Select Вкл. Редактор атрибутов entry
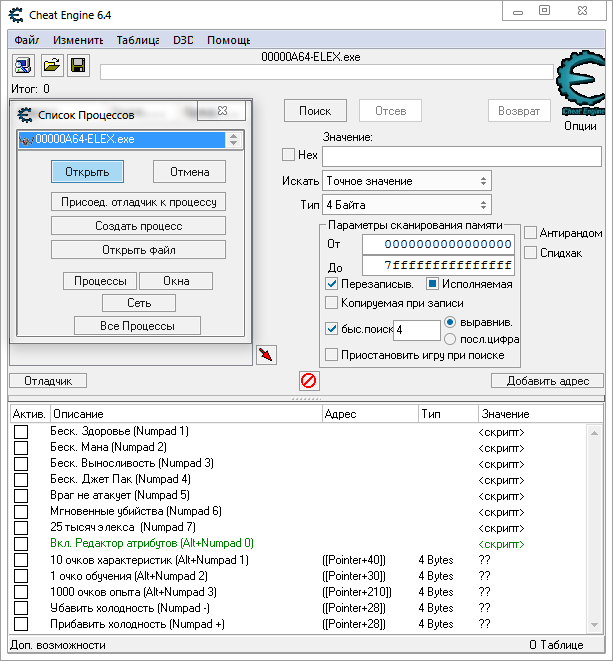This screenshot has width=613, height=661. coord(152,543)
